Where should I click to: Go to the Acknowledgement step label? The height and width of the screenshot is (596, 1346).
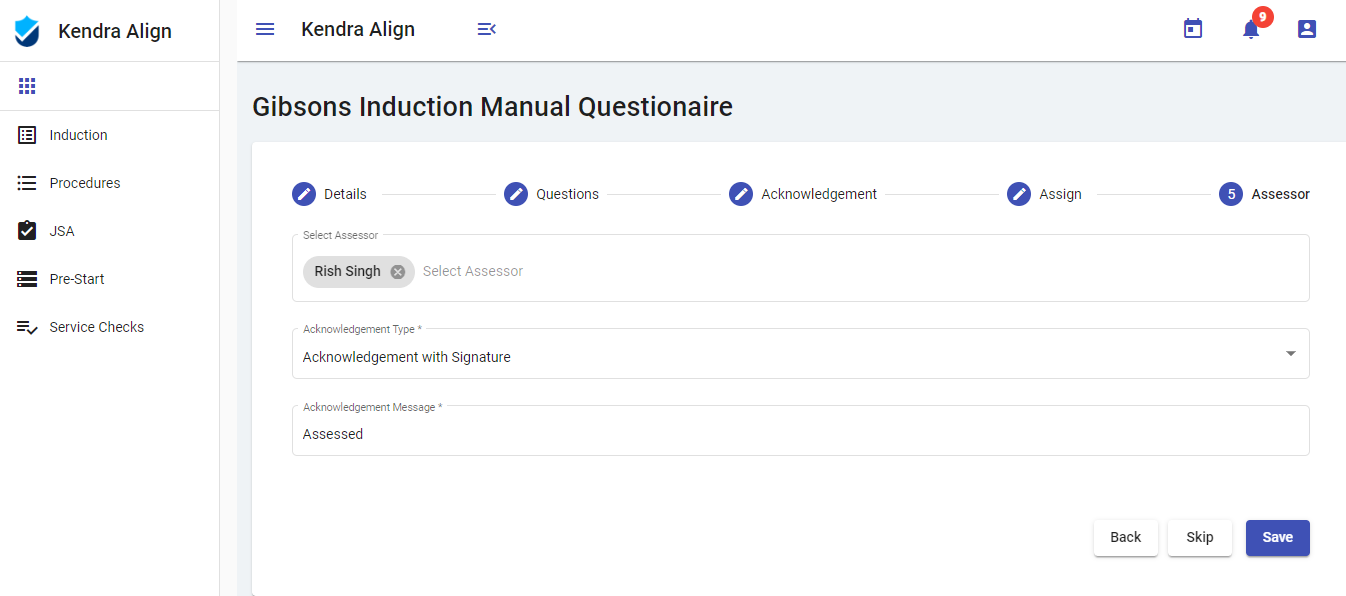[x=819, y=194]
